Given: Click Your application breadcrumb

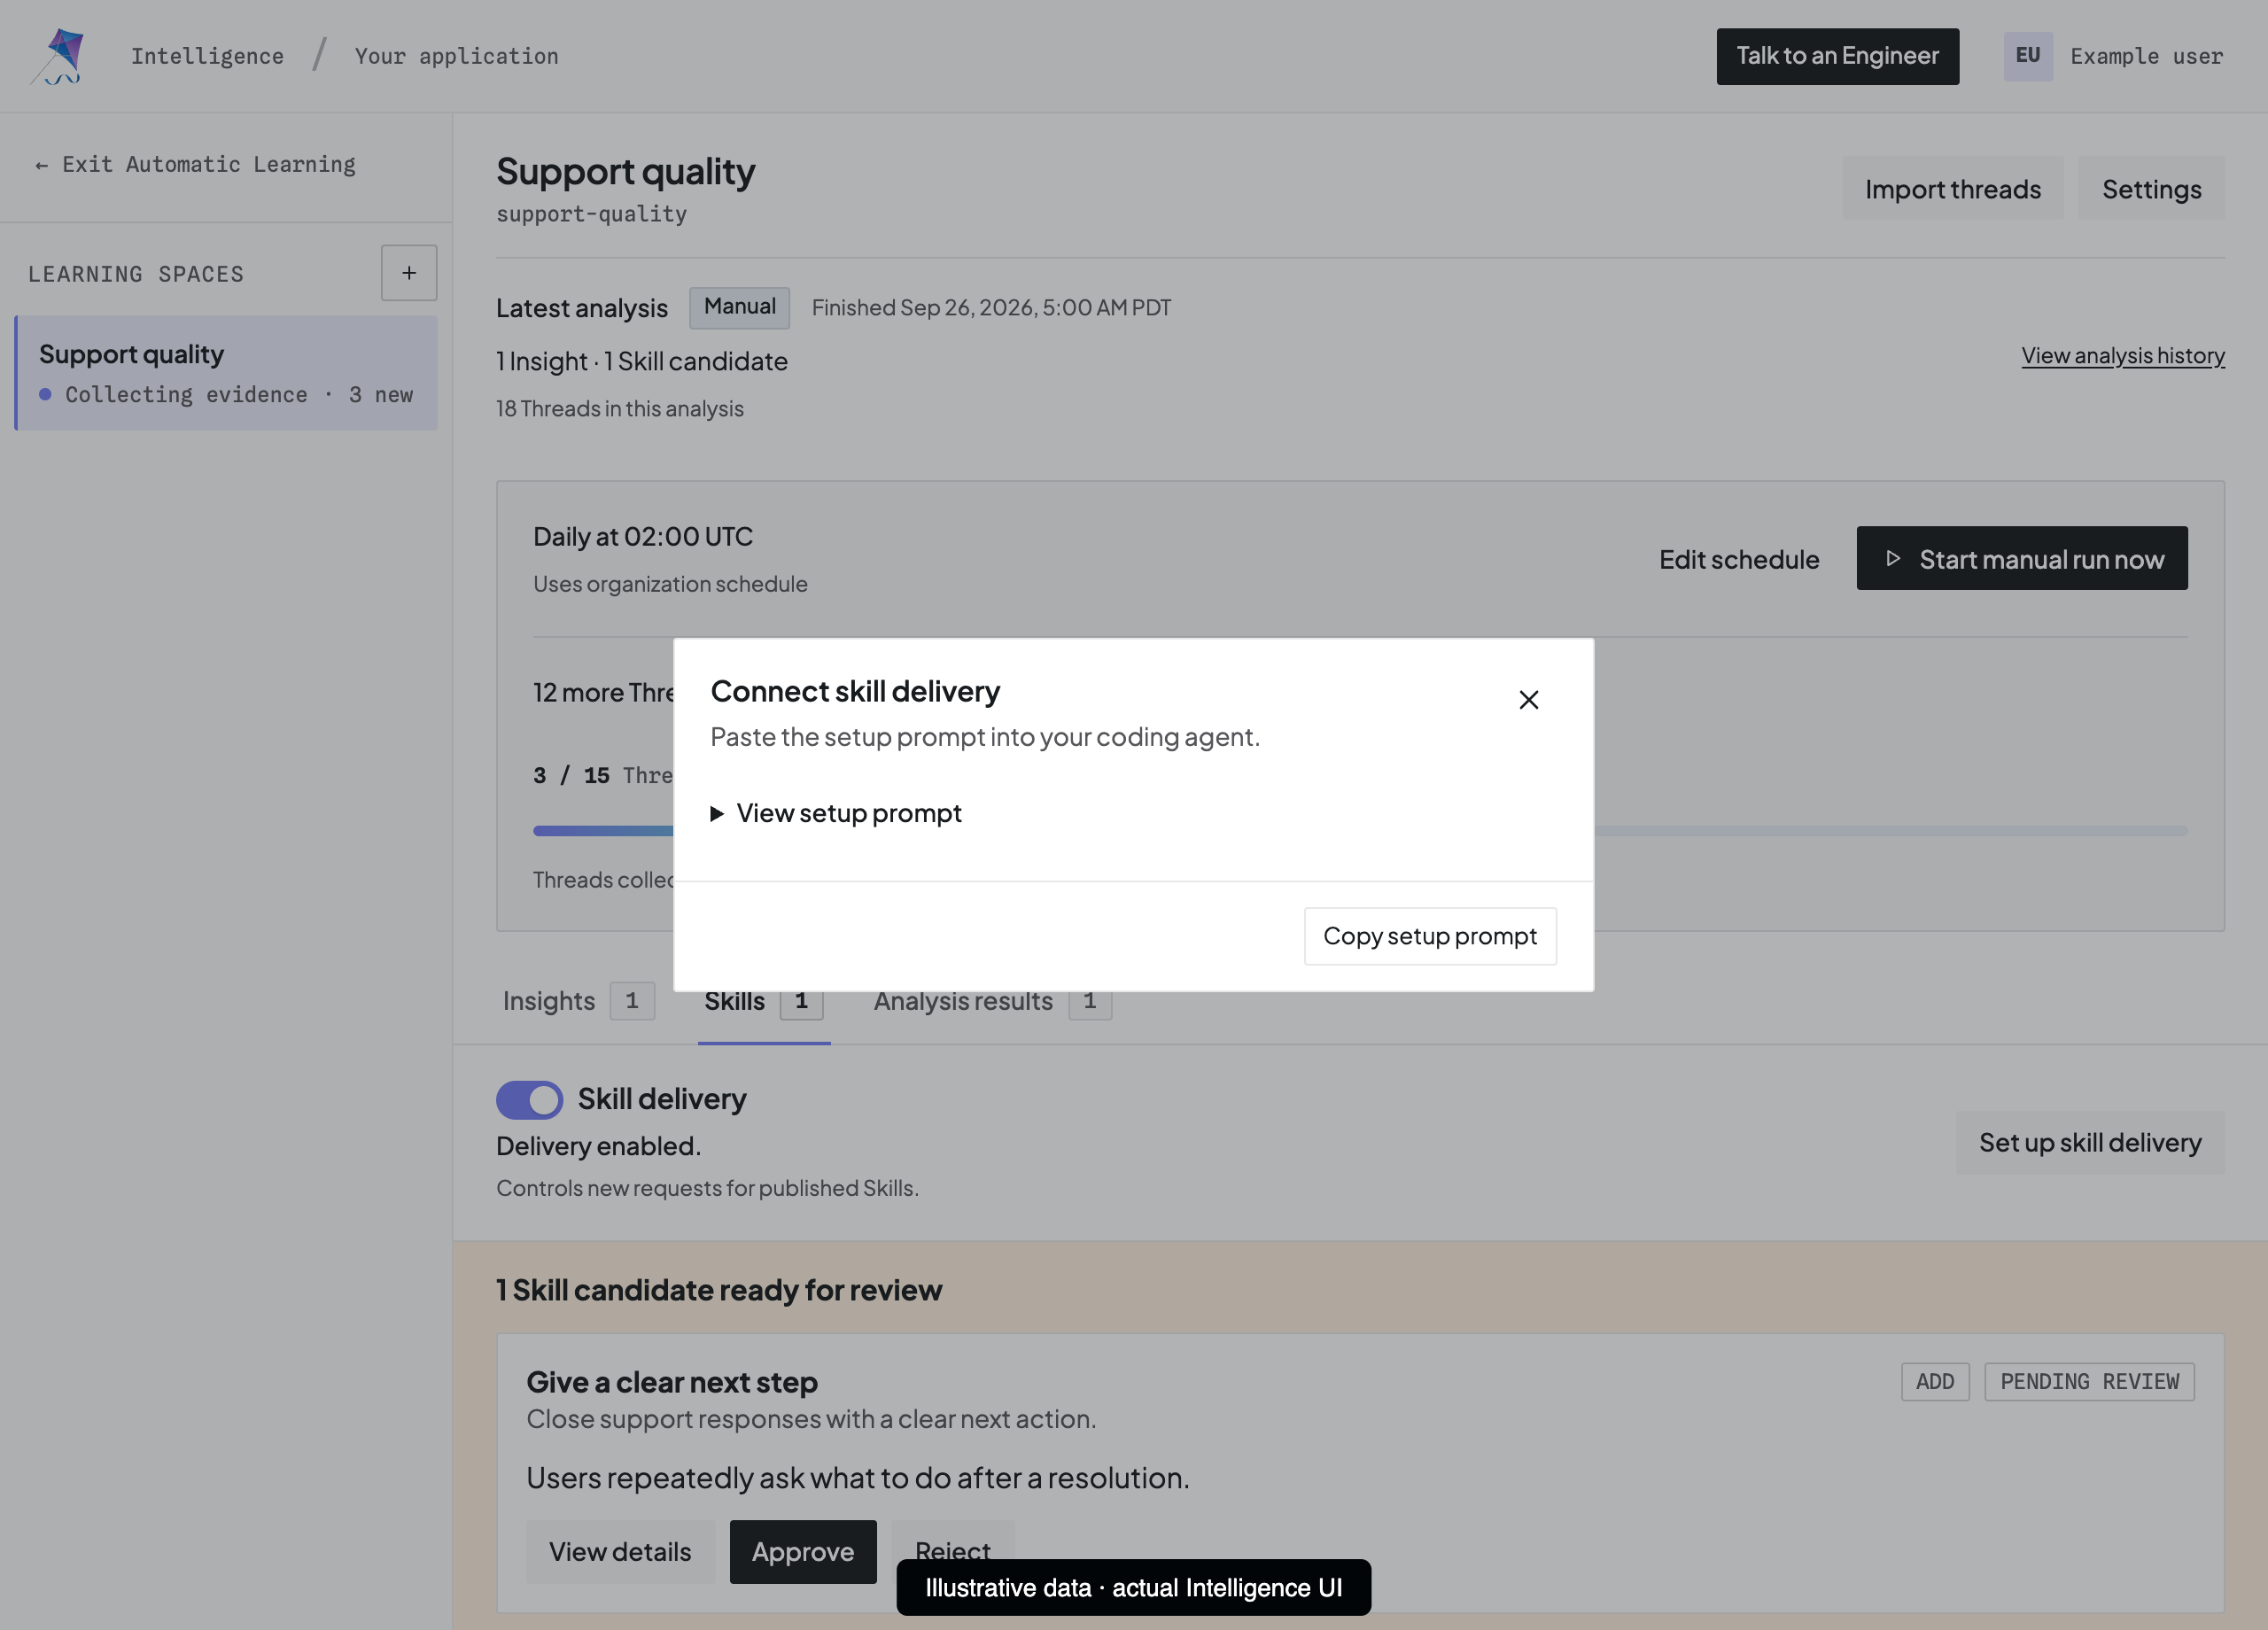Looking at the screenshot, I should tap(457, 56).
